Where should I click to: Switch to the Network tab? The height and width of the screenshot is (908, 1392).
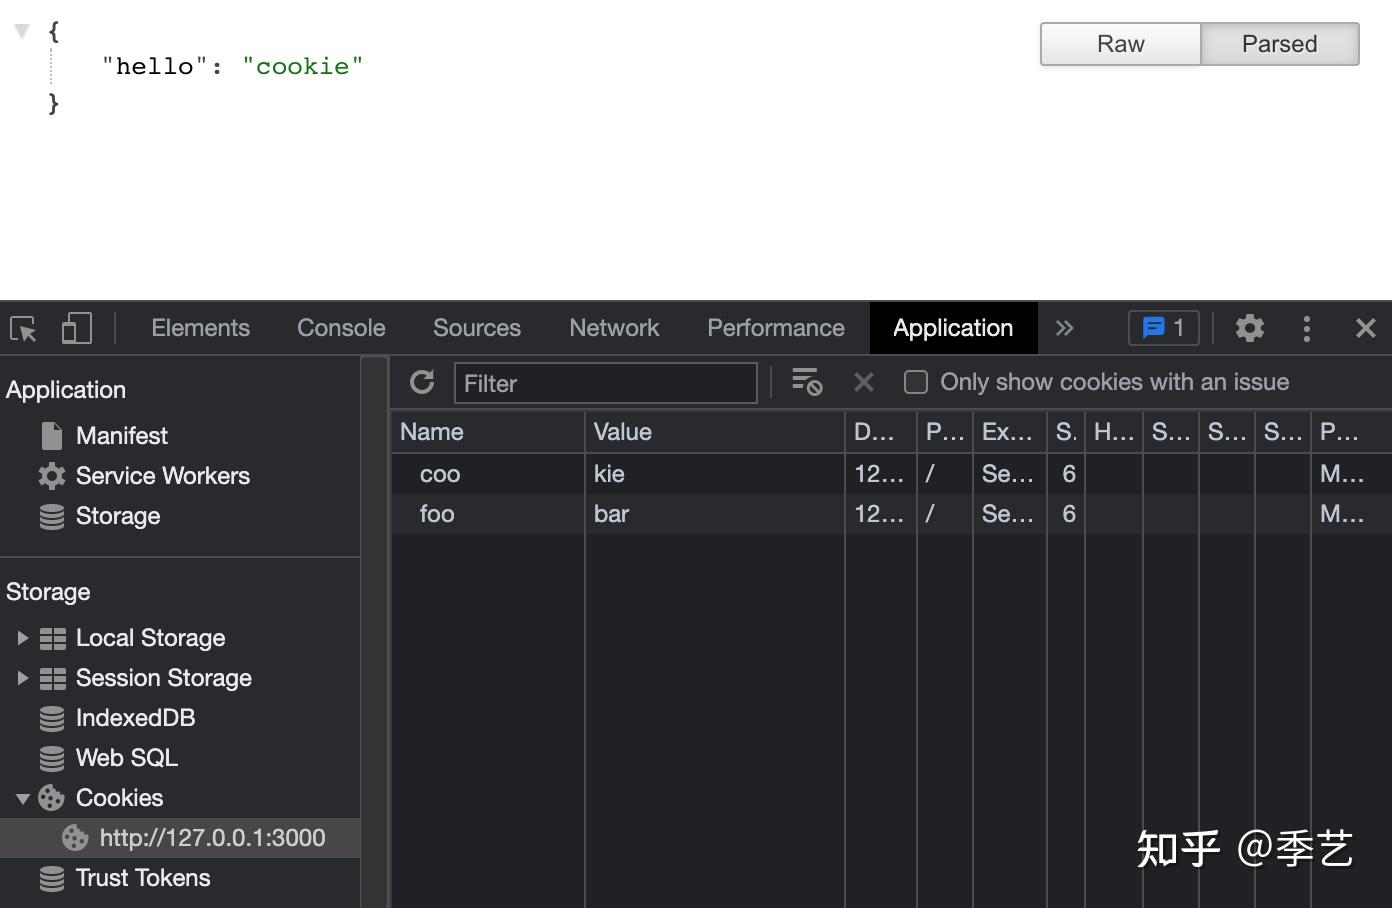tap(614, 328)
